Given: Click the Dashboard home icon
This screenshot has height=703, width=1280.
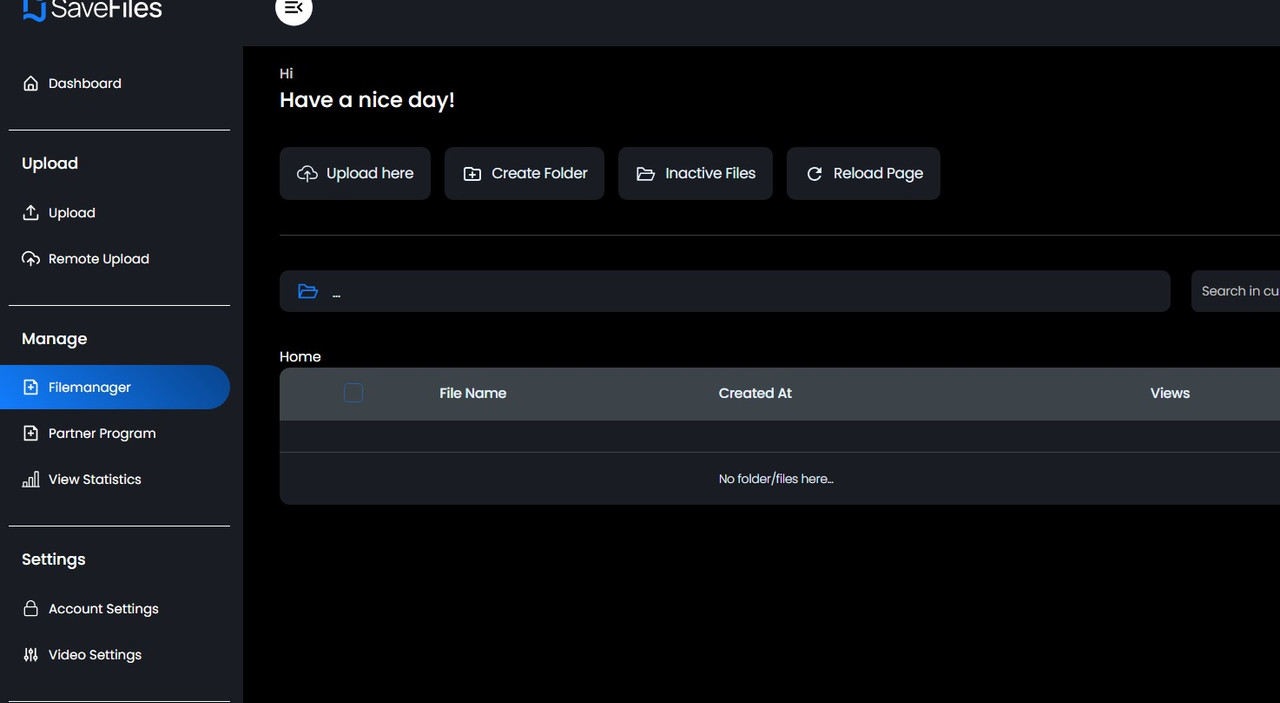Looking at the screenshot, I should point(31,84).
